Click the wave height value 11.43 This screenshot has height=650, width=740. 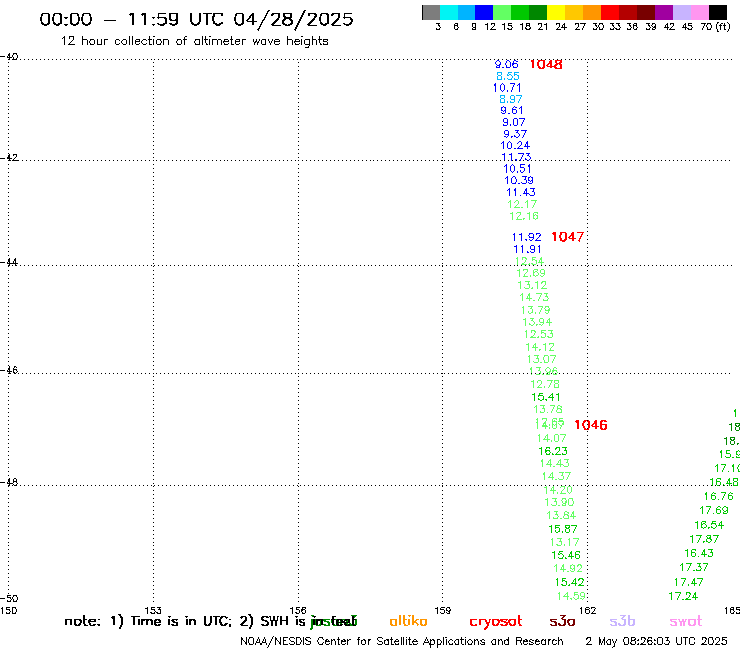[x=521, y=192]
